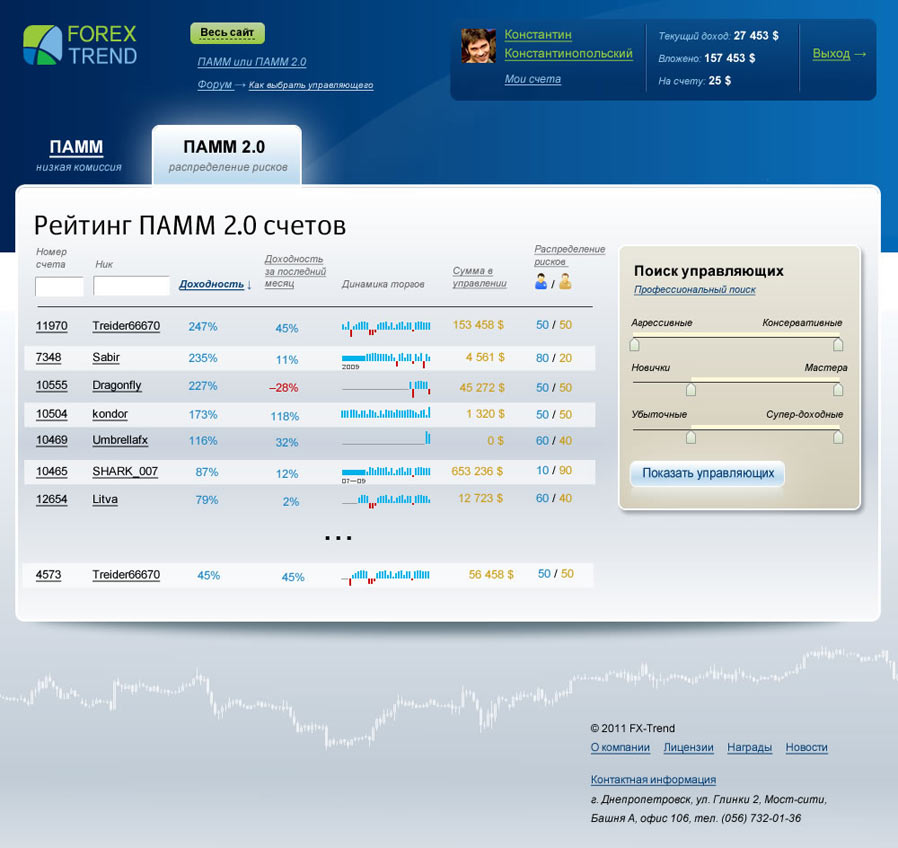Click the trading chart for Umbrellafx
898x848 pixels.
(386, 440)
